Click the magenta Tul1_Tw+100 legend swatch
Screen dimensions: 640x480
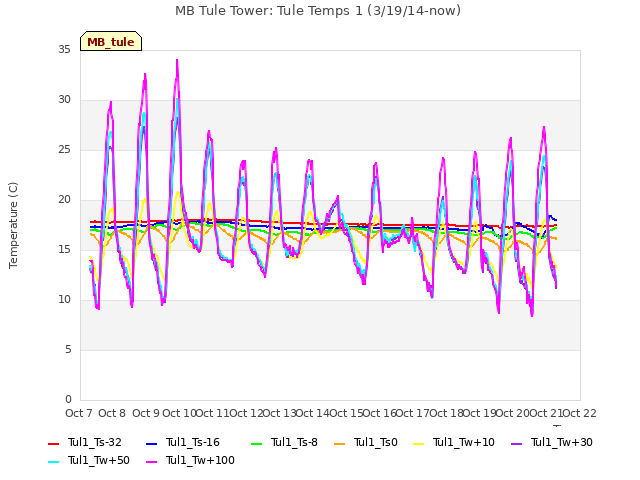pos(151,462)
